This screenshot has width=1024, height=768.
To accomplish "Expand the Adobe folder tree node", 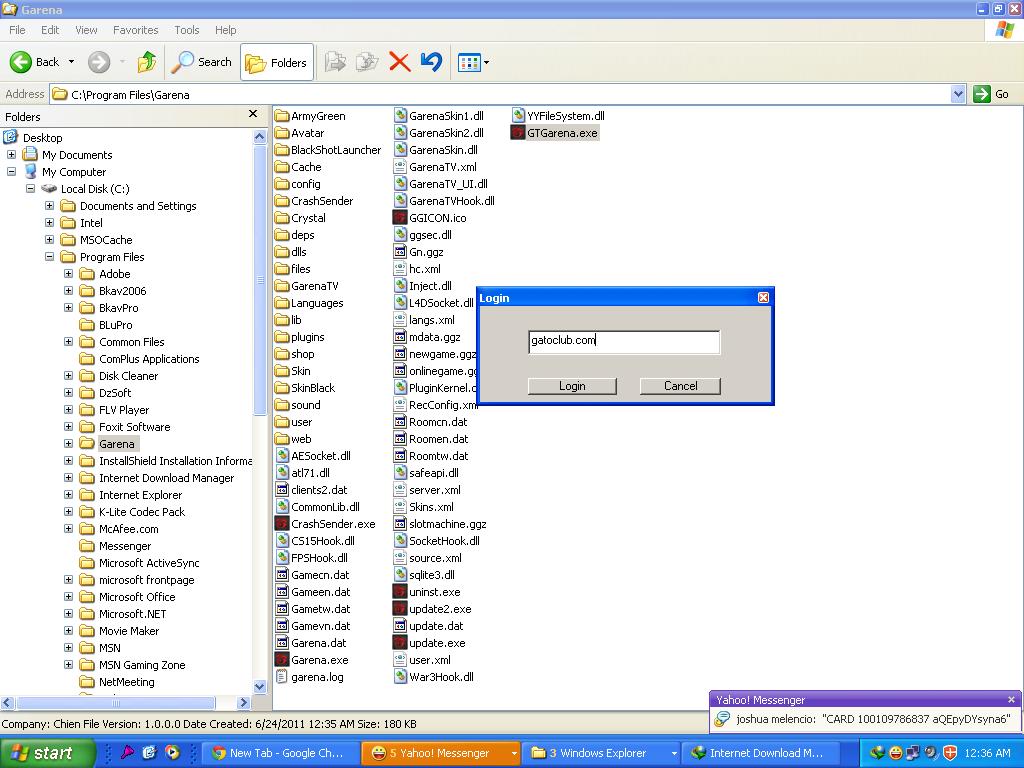I will pyautogui.click(x=68, y=274).
